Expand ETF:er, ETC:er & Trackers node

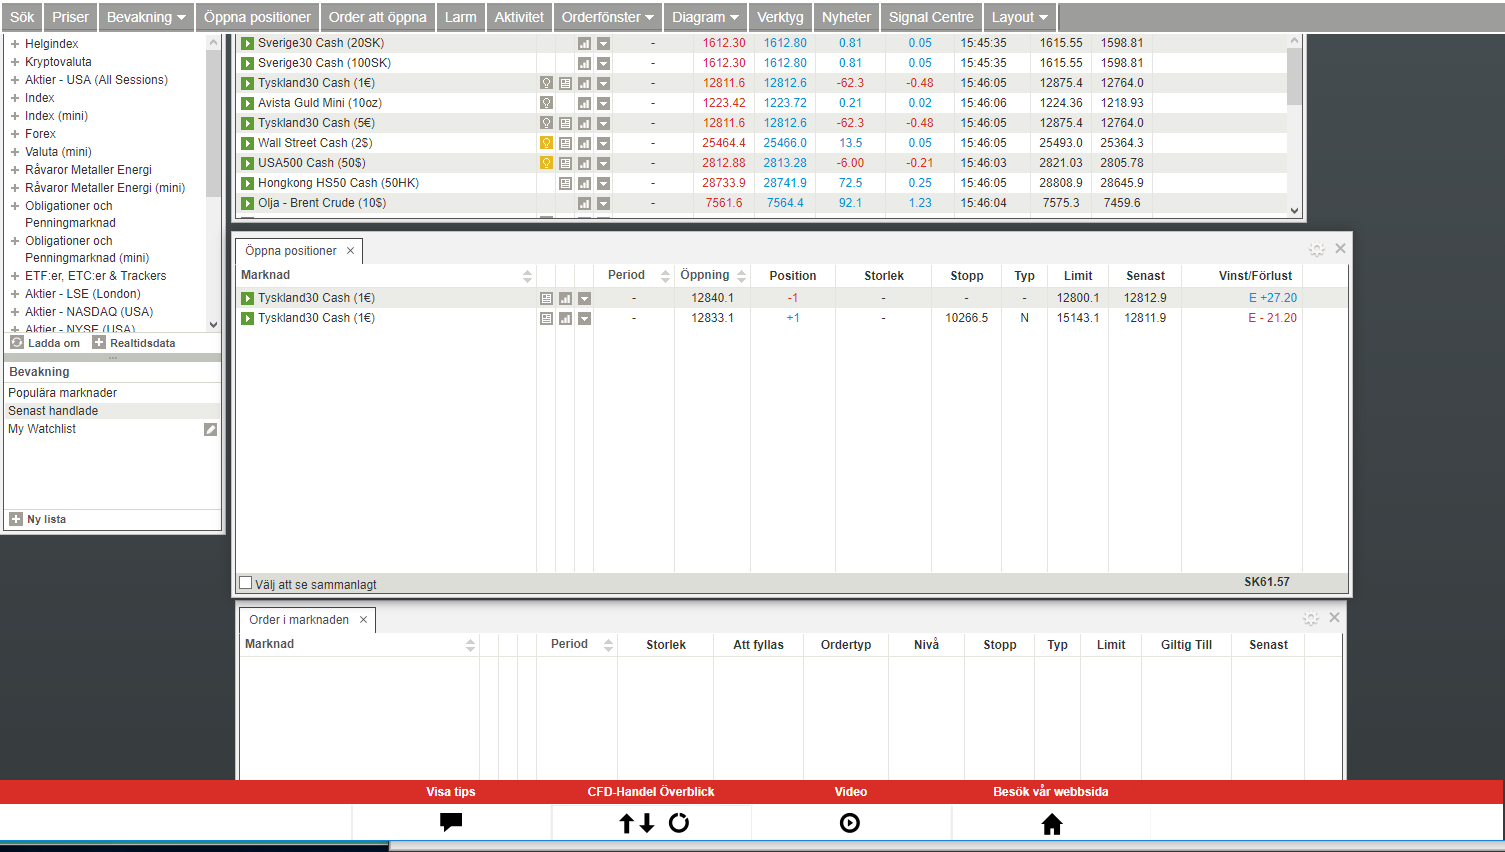[15, 276]
